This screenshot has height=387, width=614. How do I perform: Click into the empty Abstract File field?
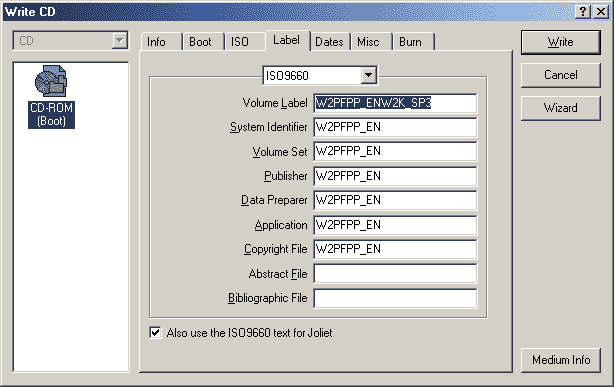pos(395,274)
